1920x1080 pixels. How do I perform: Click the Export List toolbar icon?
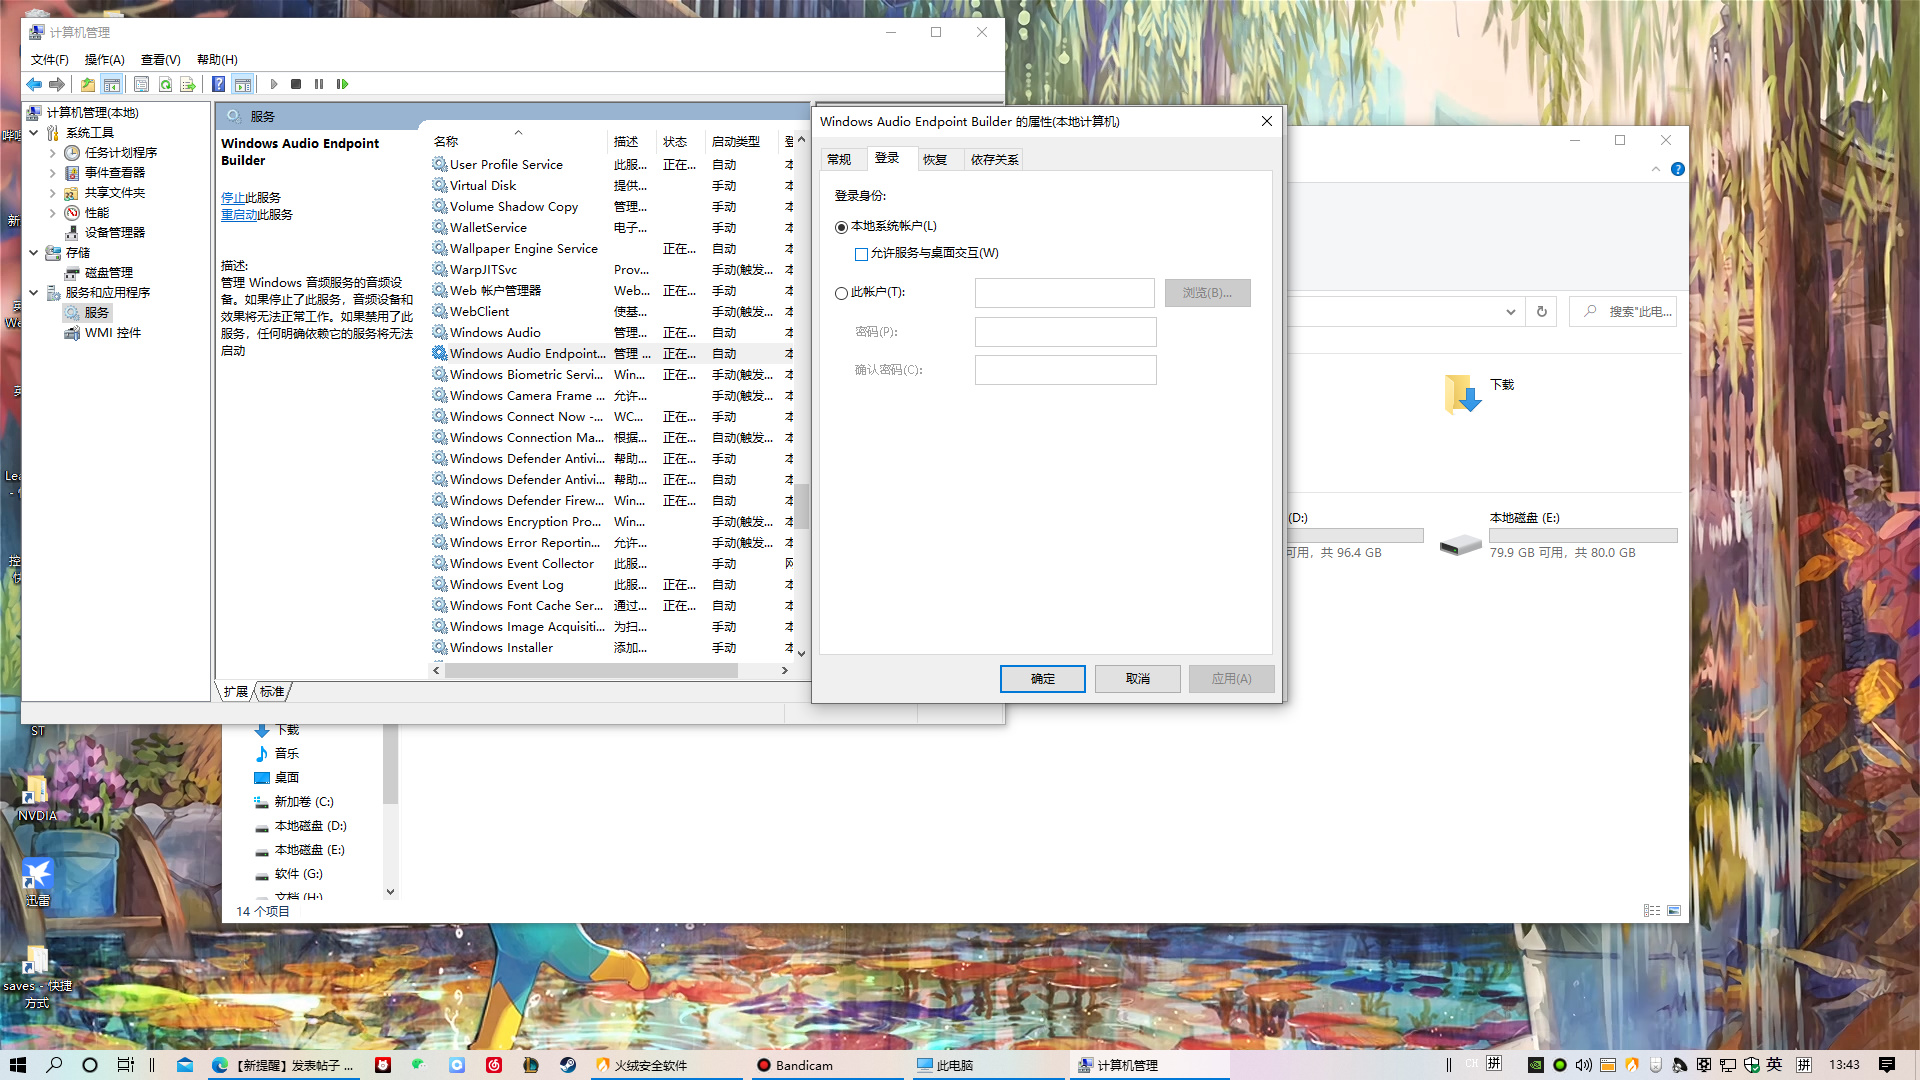[188, 84]
